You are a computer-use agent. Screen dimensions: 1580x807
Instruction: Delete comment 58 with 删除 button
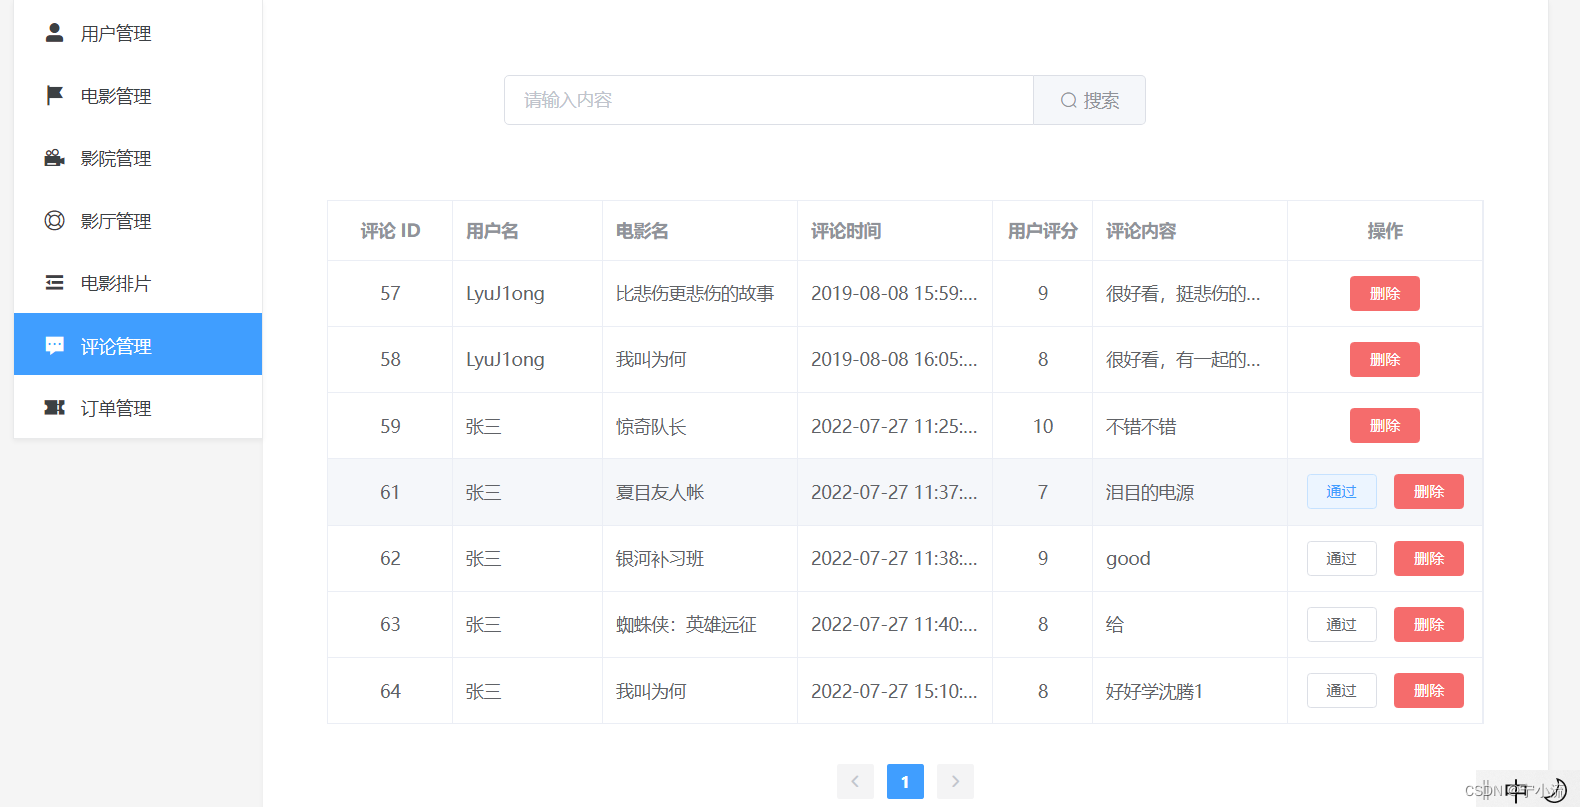click(x=1385, y=359)
